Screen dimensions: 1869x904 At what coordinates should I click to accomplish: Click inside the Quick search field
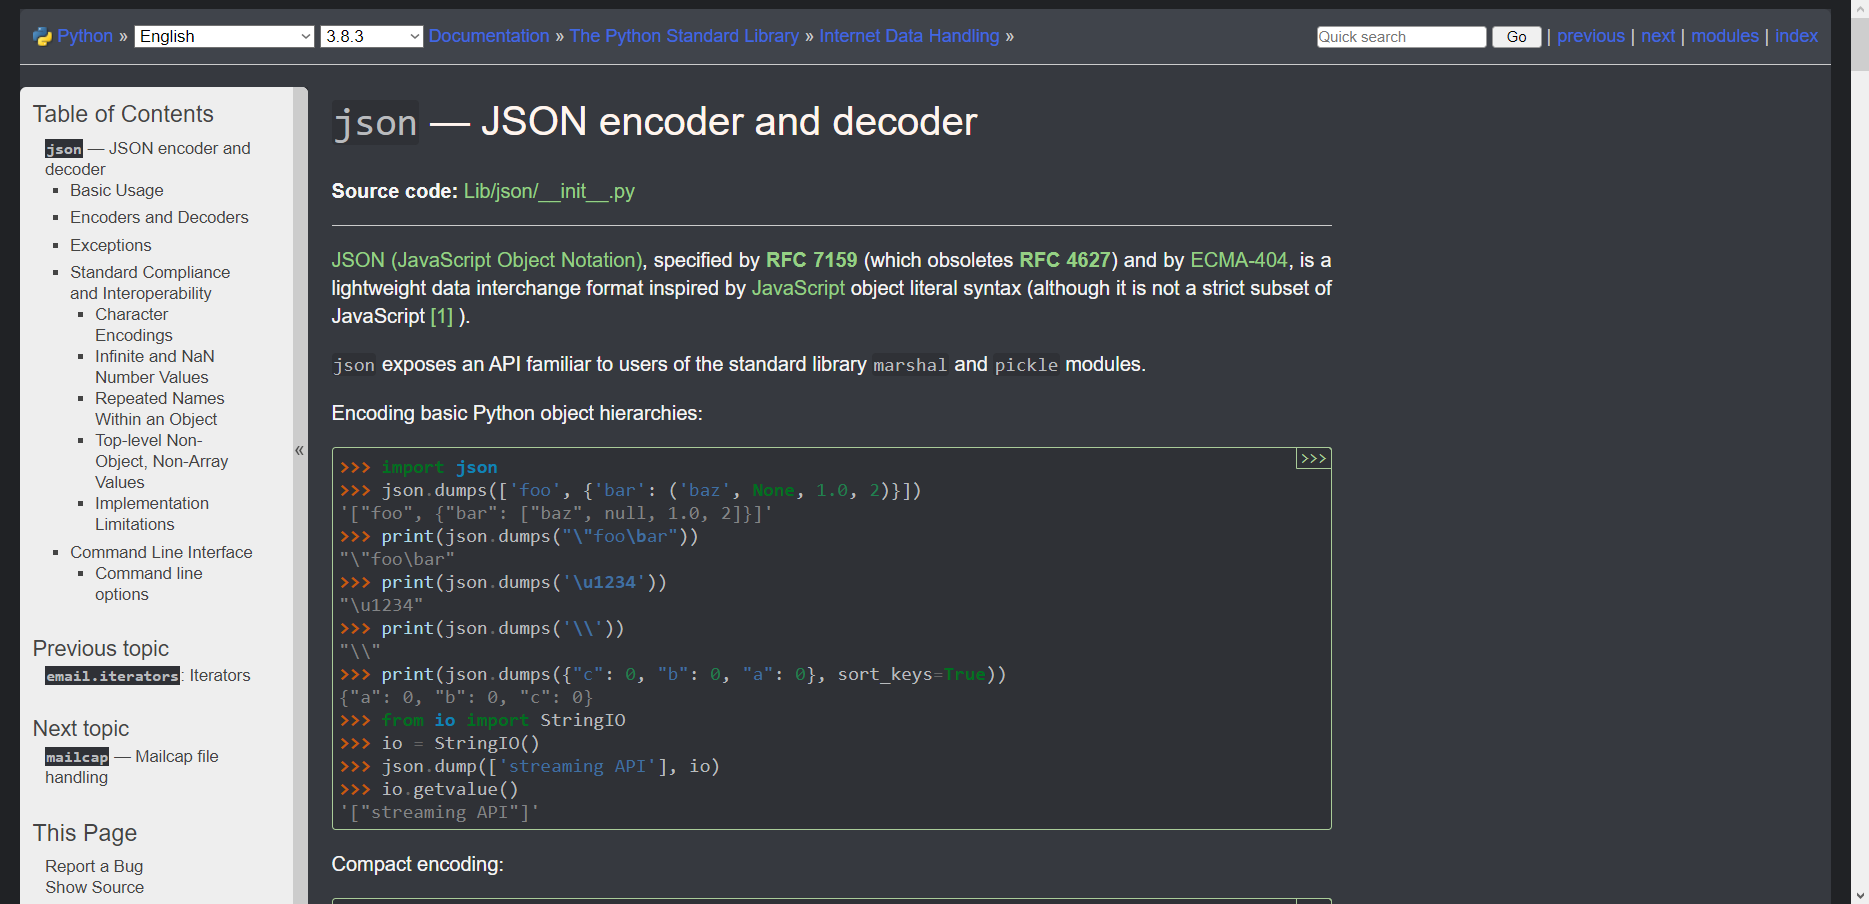1400,36
